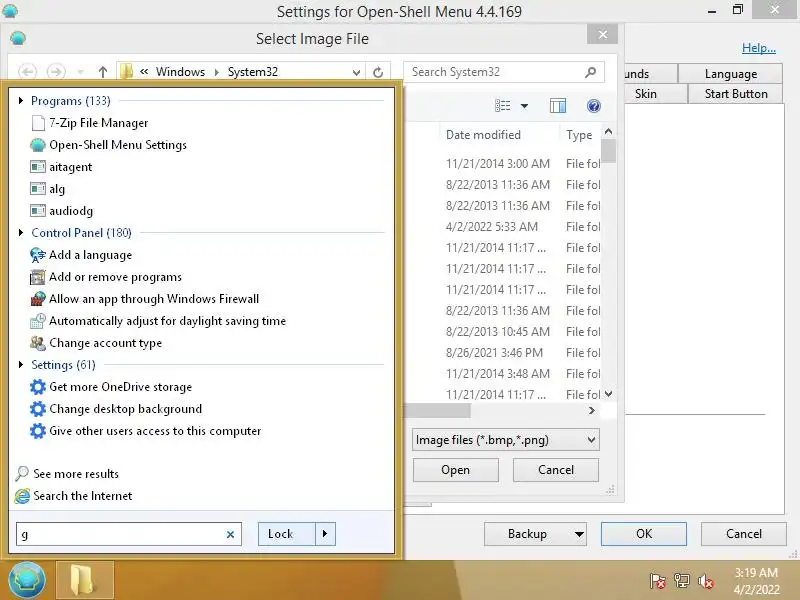Click the change view icon
This screenshot has height=600, width=800.
coord(503,106)
